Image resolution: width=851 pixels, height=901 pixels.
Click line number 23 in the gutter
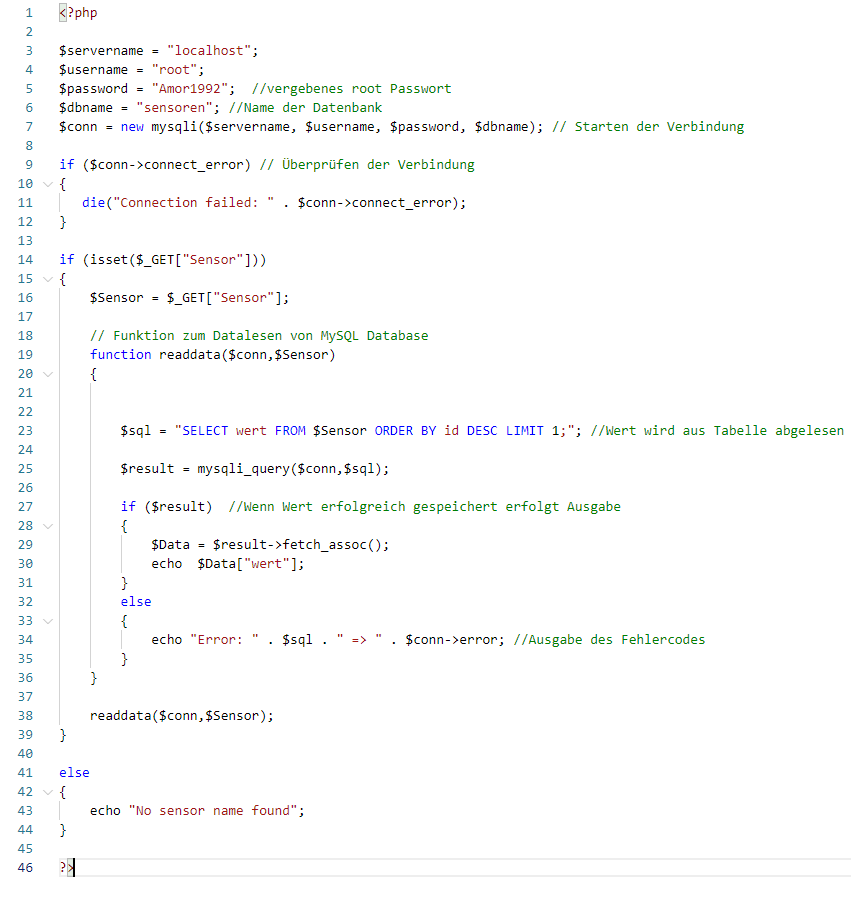click(x=25, y=431)
